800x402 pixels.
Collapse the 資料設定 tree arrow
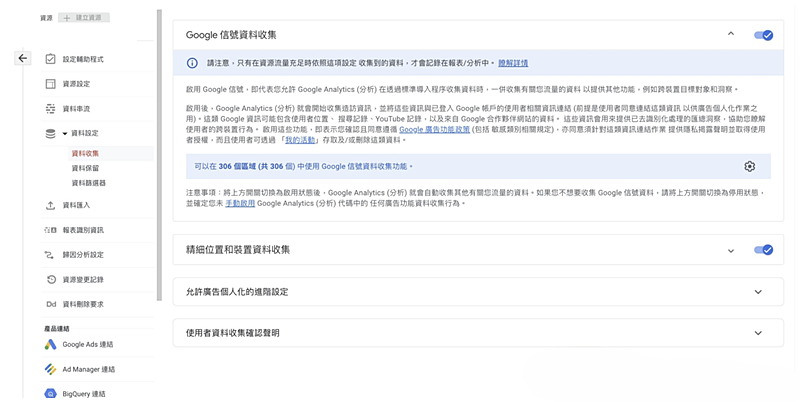point(65,134)
